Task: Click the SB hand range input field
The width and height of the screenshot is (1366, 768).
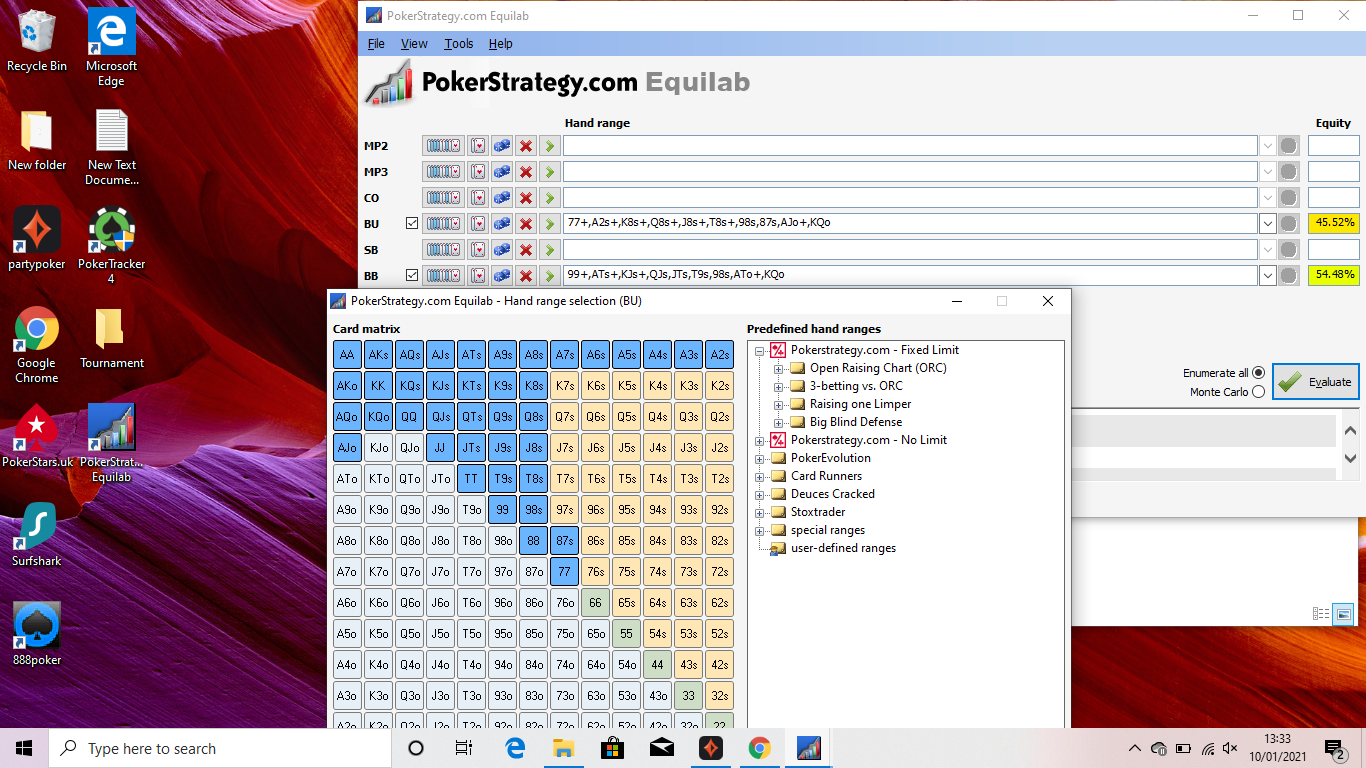Action: pos(910,249)
